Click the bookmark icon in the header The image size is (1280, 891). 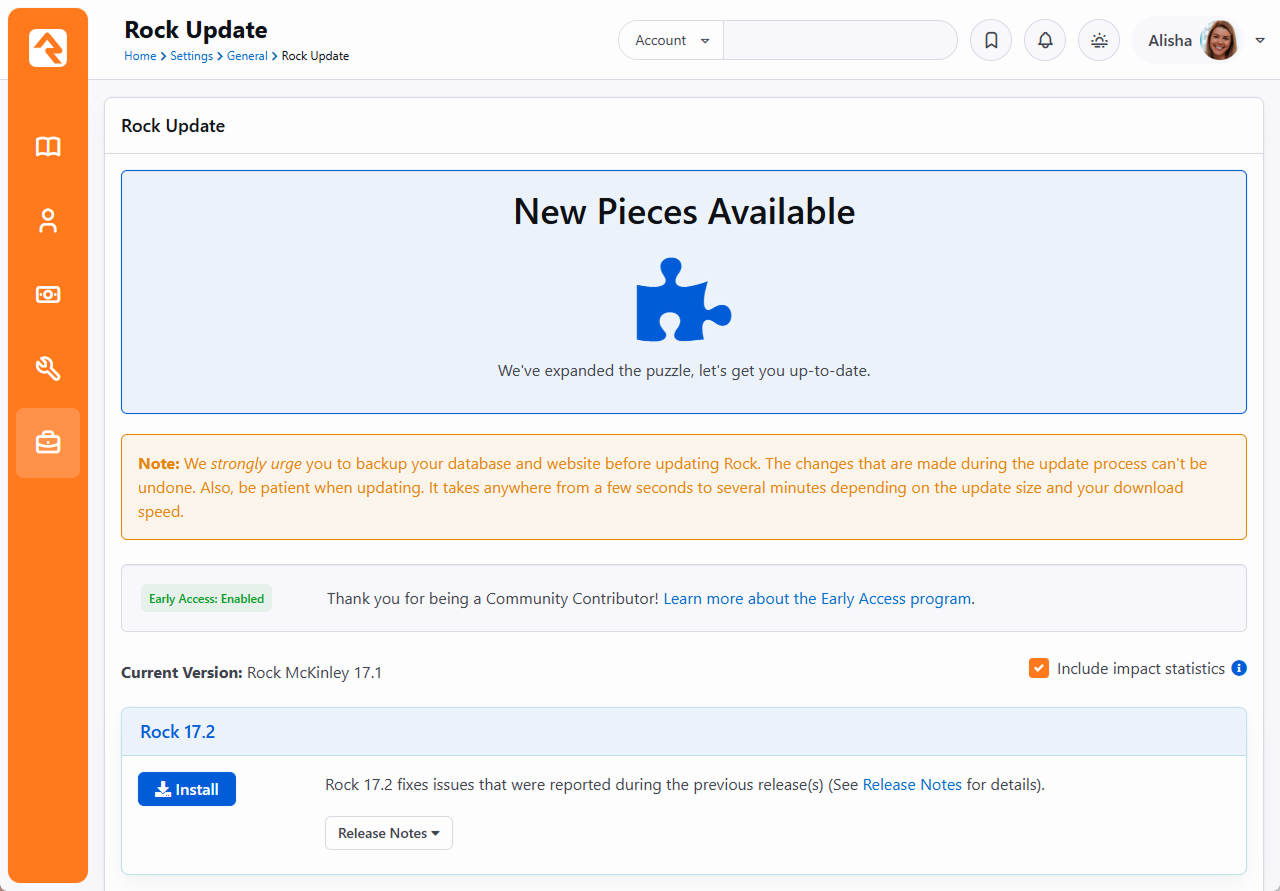coord(991,41)
